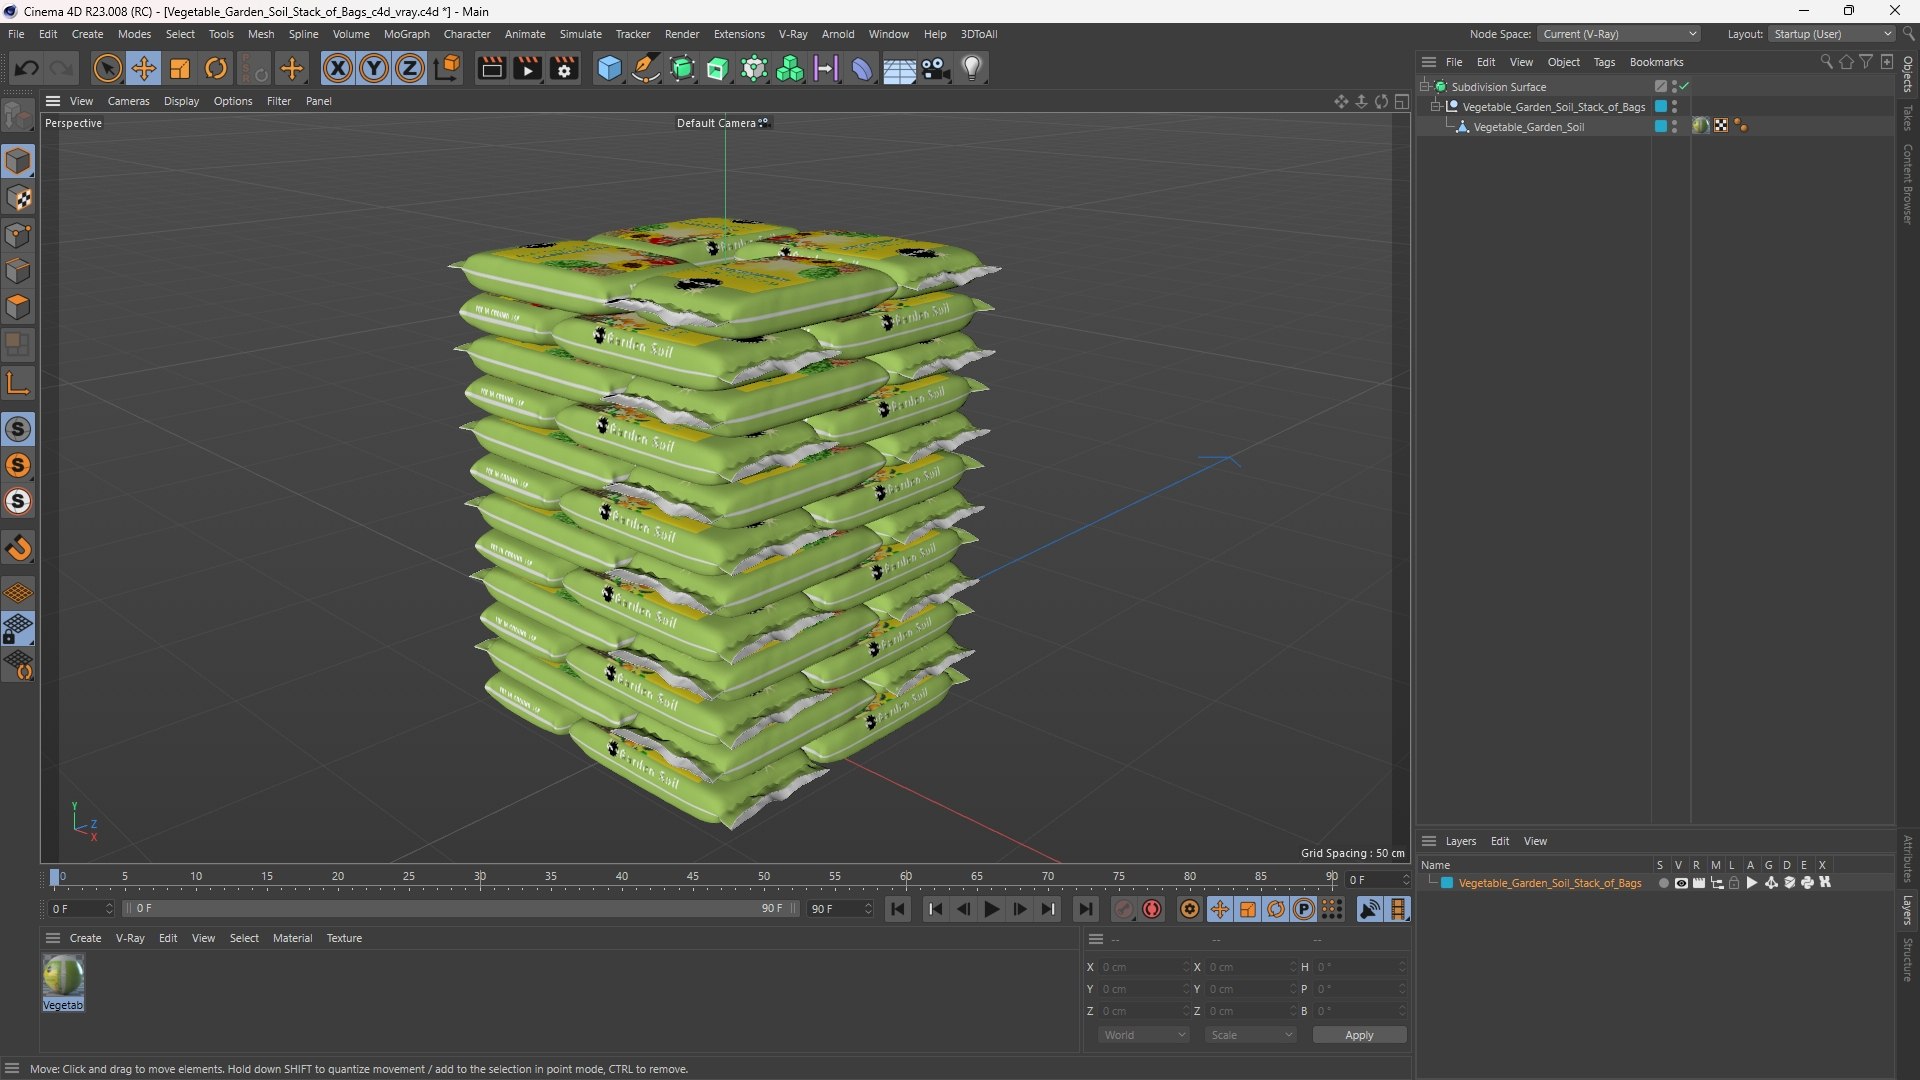Screen dimensions: 1920x1080
Task: Add a Subdivision Surface generator
Action: (682, 68)
